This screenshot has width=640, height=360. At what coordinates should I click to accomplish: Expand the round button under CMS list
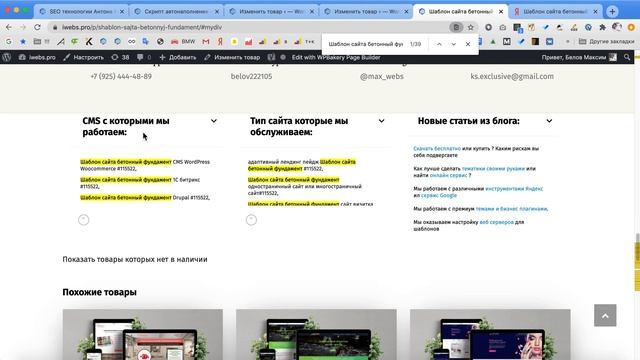(84, 220)
